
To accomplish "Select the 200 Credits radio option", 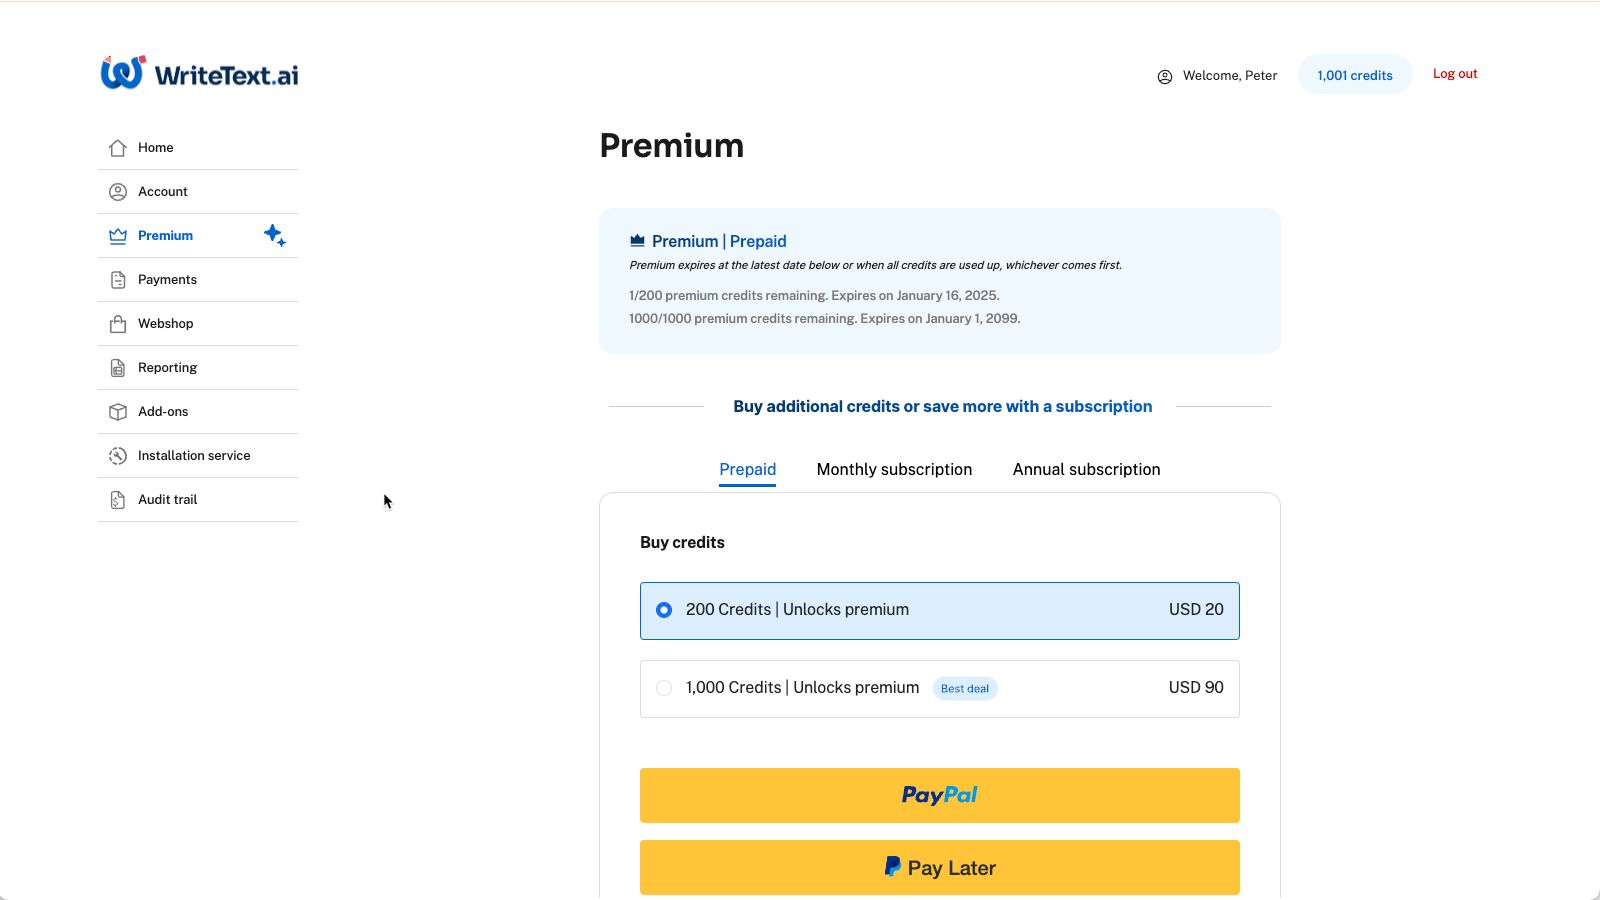I will [664, 610].
